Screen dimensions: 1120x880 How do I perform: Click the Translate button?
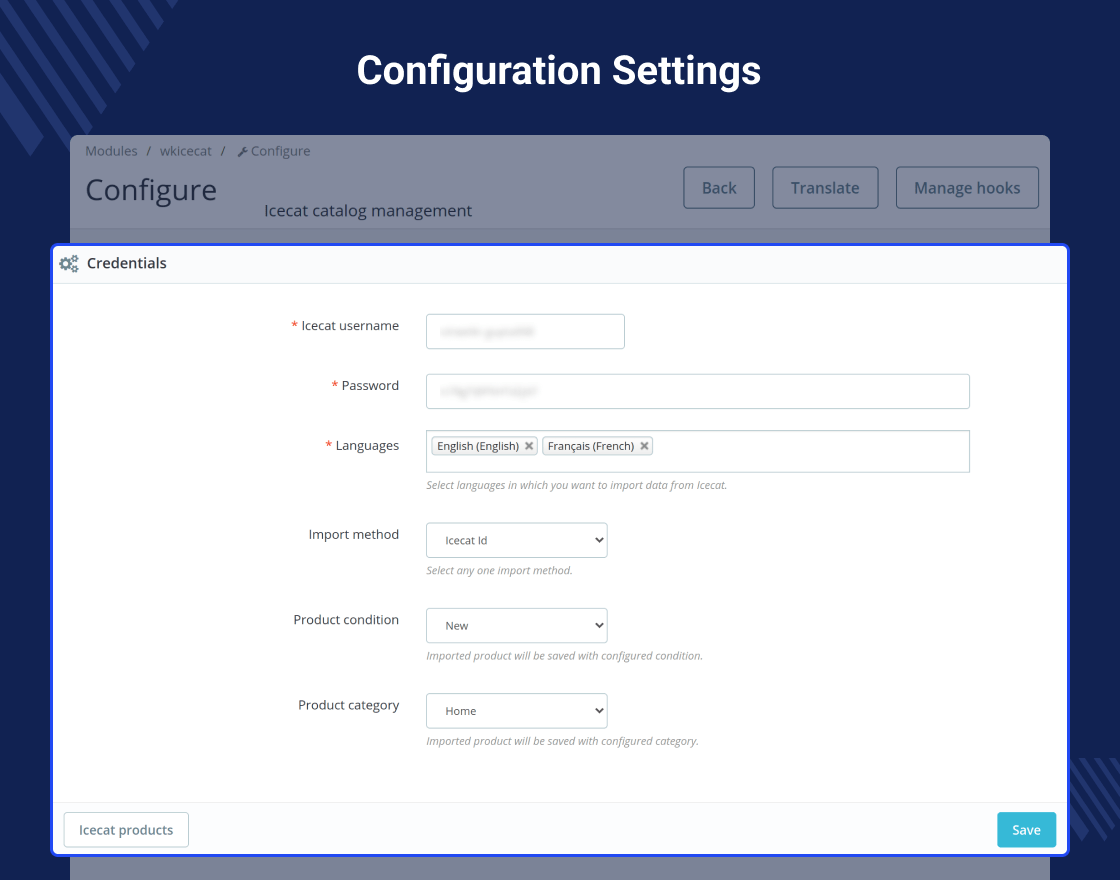(x=825, y=188)
